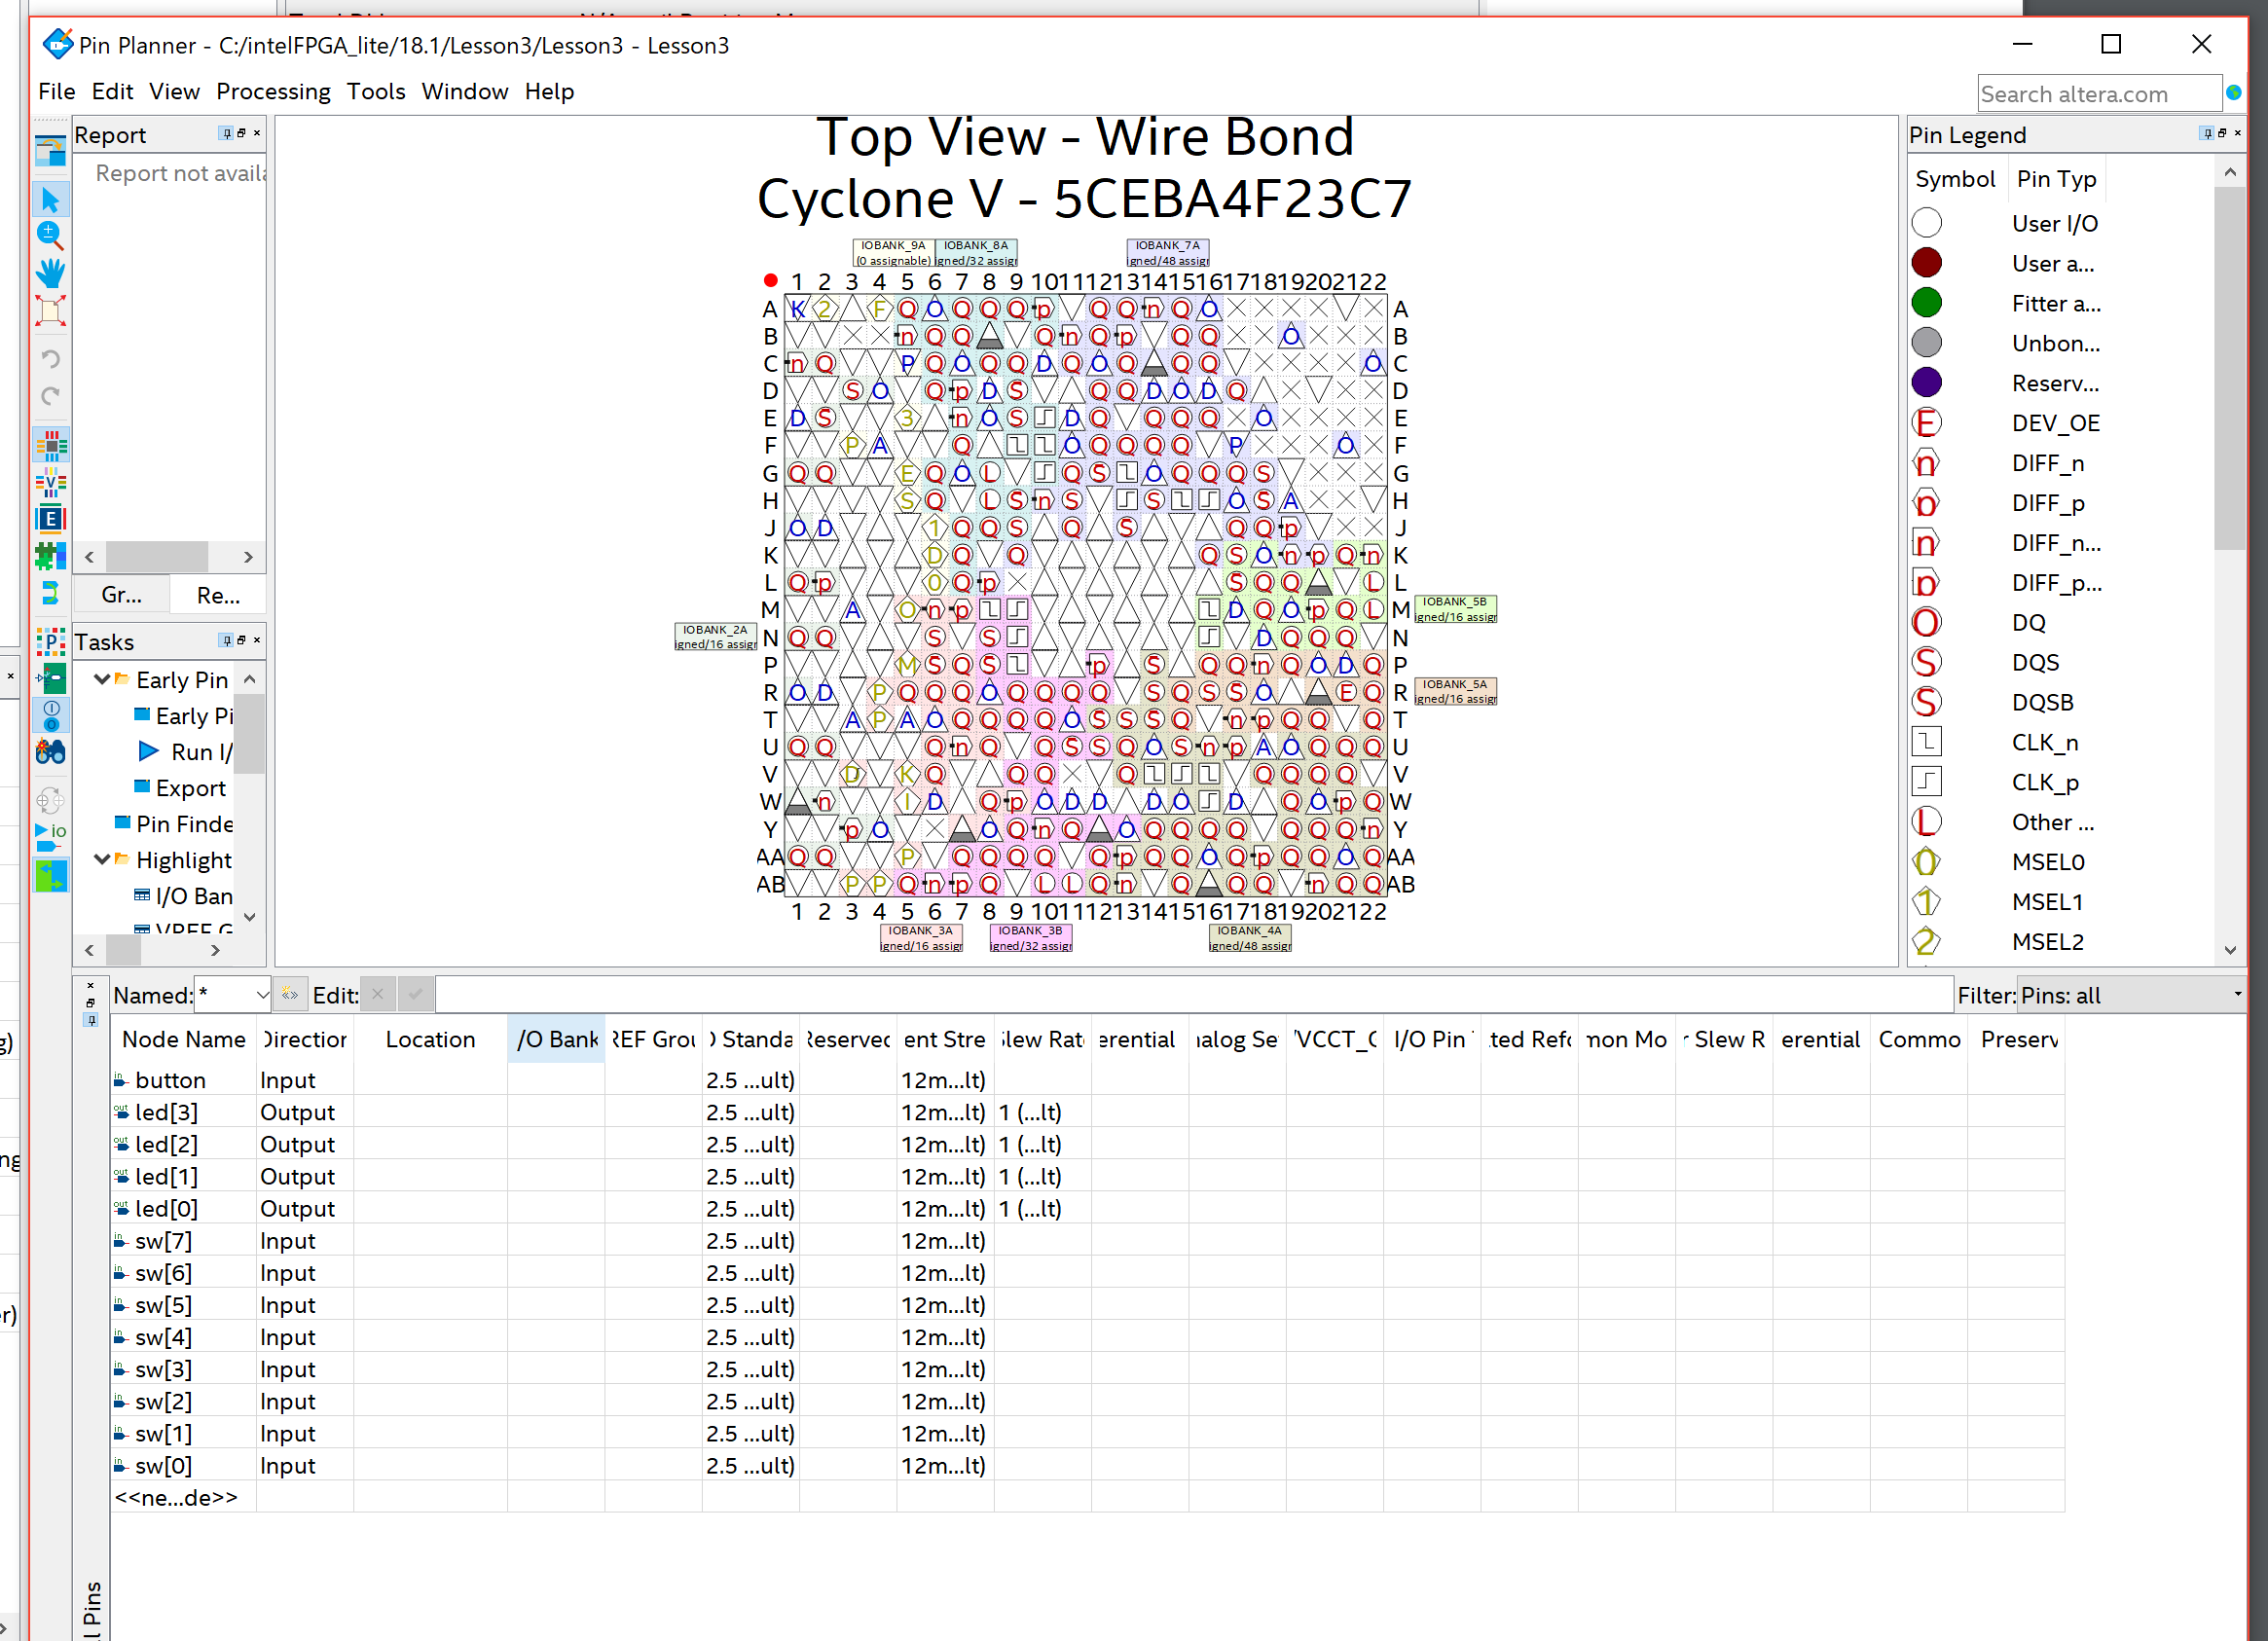Click the Location column header

[x=430, y=1039]
